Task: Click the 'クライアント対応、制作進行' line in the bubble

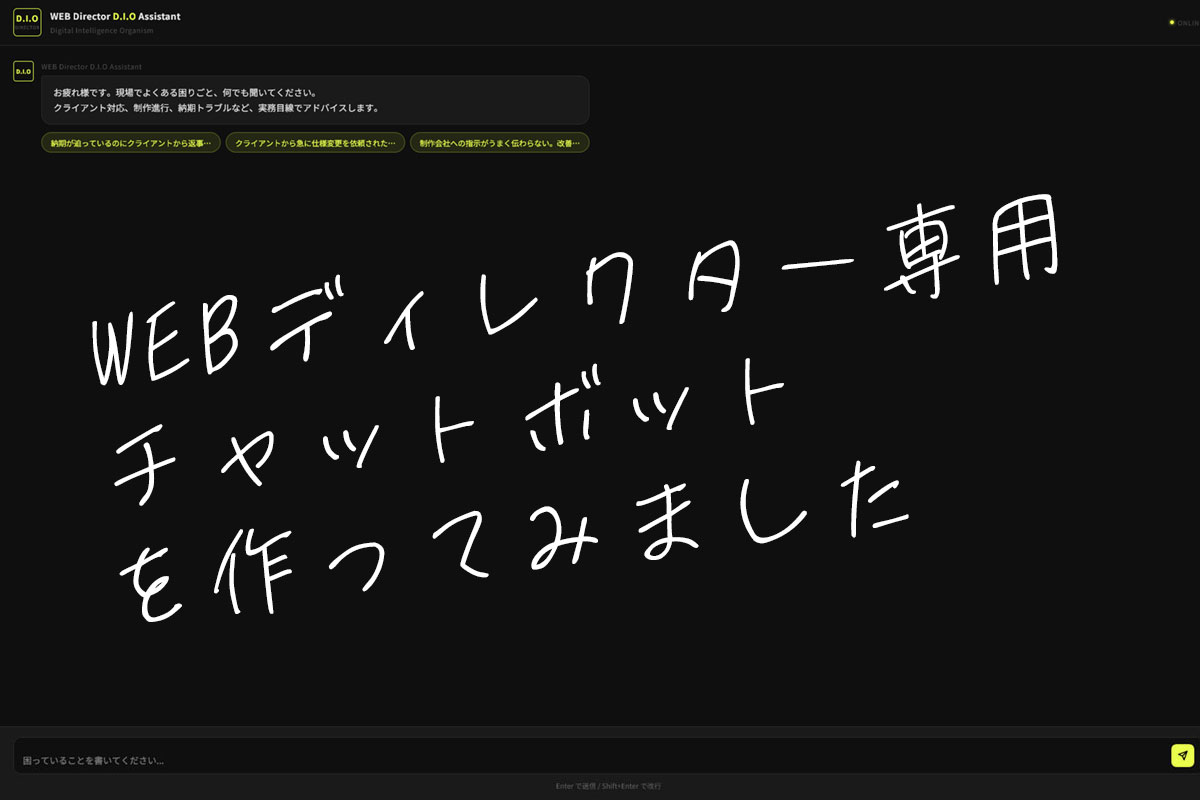Action: 216,108
